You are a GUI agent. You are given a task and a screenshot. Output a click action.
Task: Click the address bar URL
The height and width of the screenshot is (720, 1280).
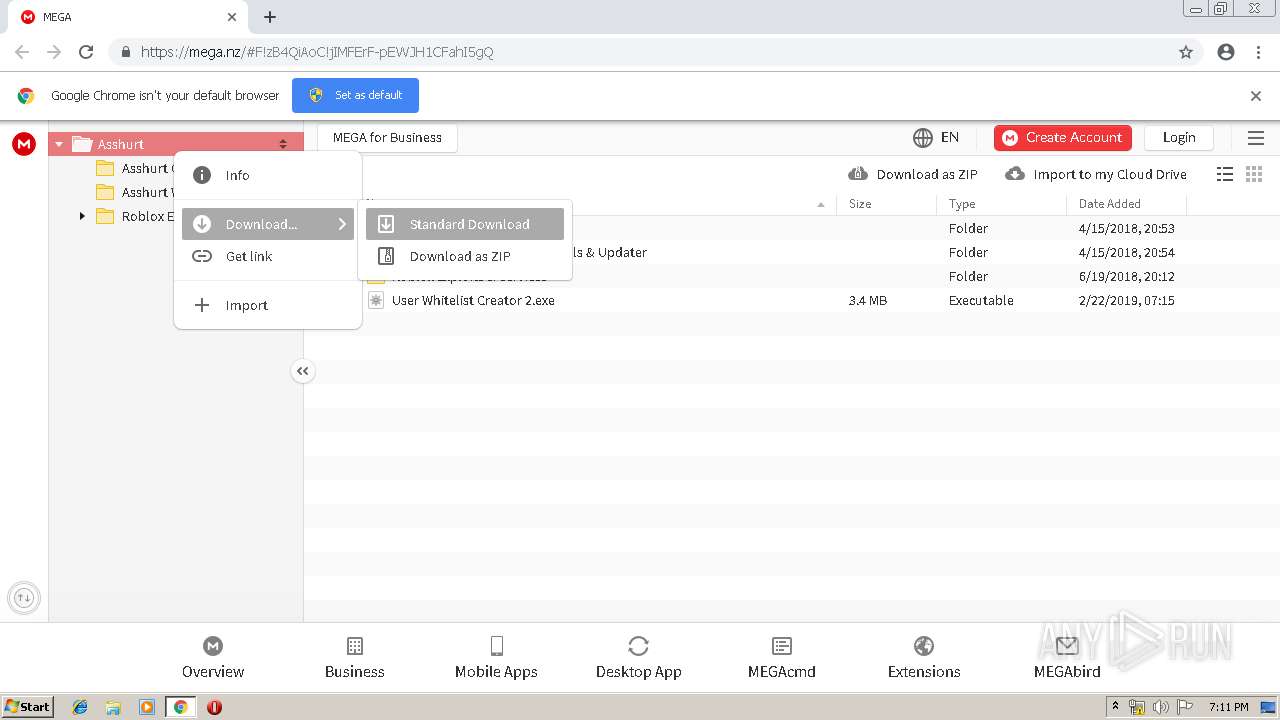[x=317, y=52]
